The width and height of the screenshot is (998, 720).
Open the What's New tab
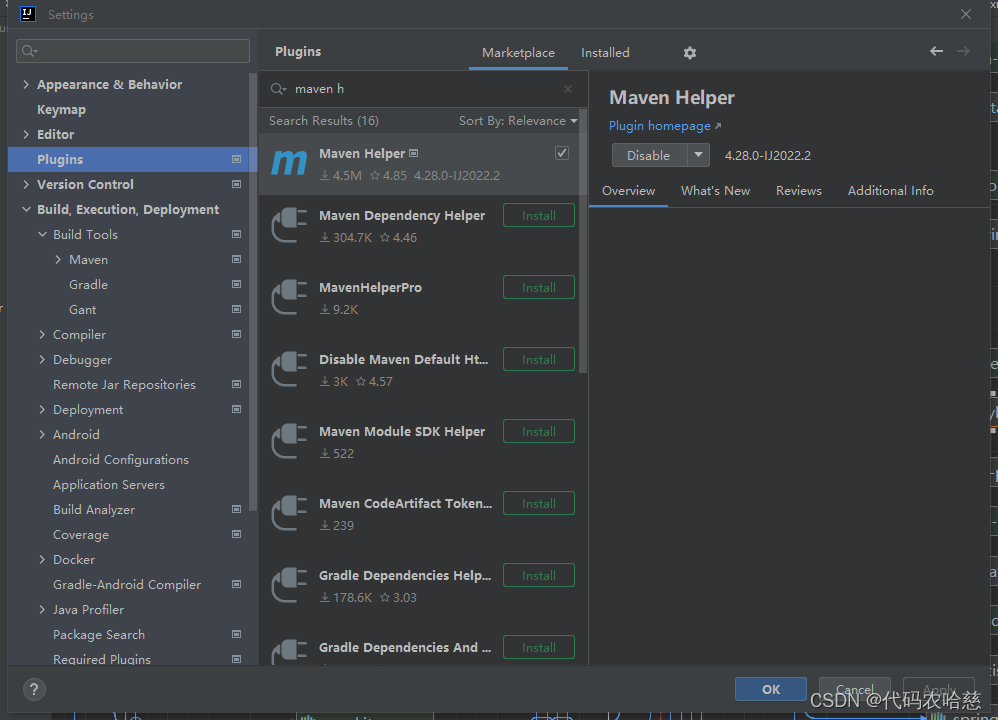[715, 191]
